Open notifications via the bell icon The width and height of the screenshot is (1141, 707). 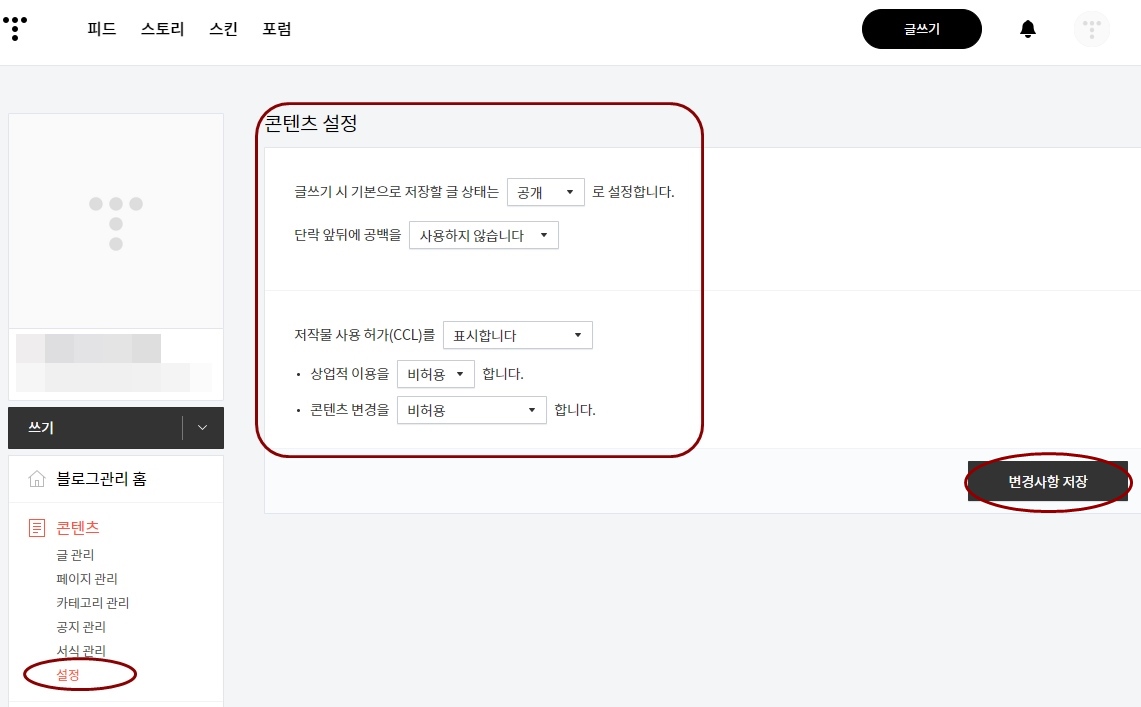pyautogui.click(x=1027, y=29)
